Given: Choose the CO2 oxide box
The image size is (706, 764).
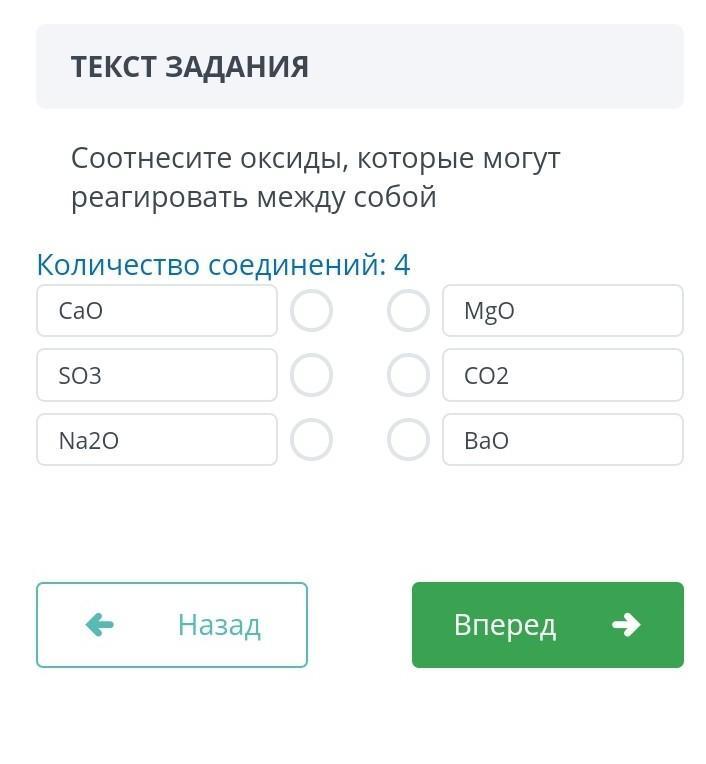Looking at the screenshot, I should [x=563, y=376].
